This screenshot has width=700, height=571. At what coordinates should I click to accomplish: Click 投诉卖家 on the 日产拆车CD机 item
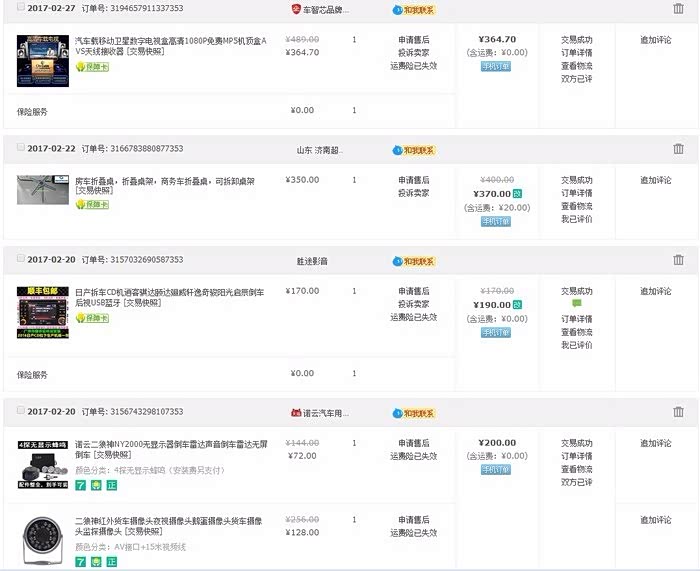pyautogui.click(x=413, y=304)
